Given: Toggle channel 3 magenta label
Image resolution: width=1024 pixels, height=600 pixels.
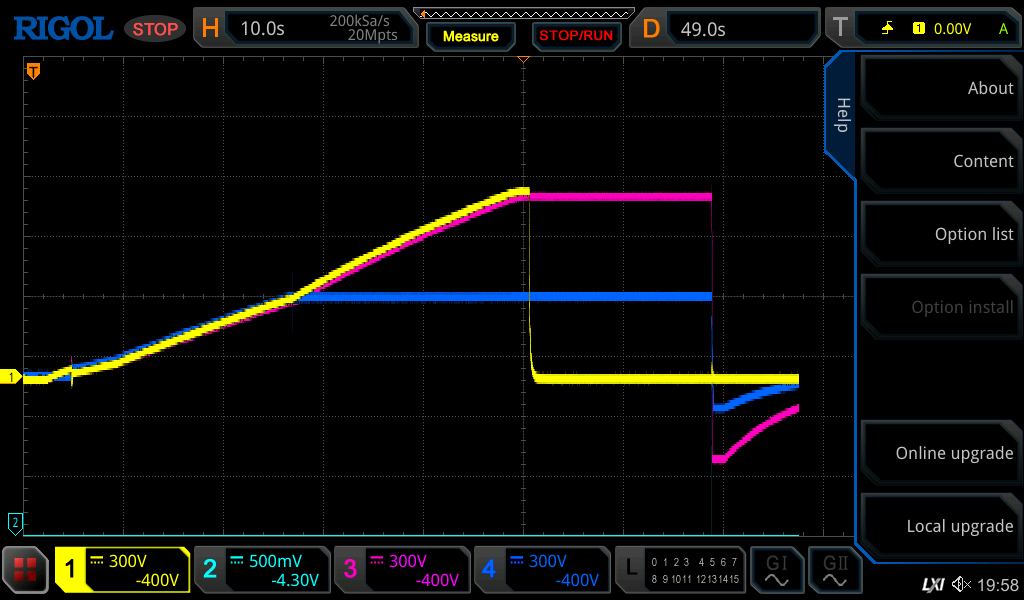Looking at the screenshot, I should (x=401, y=570).
